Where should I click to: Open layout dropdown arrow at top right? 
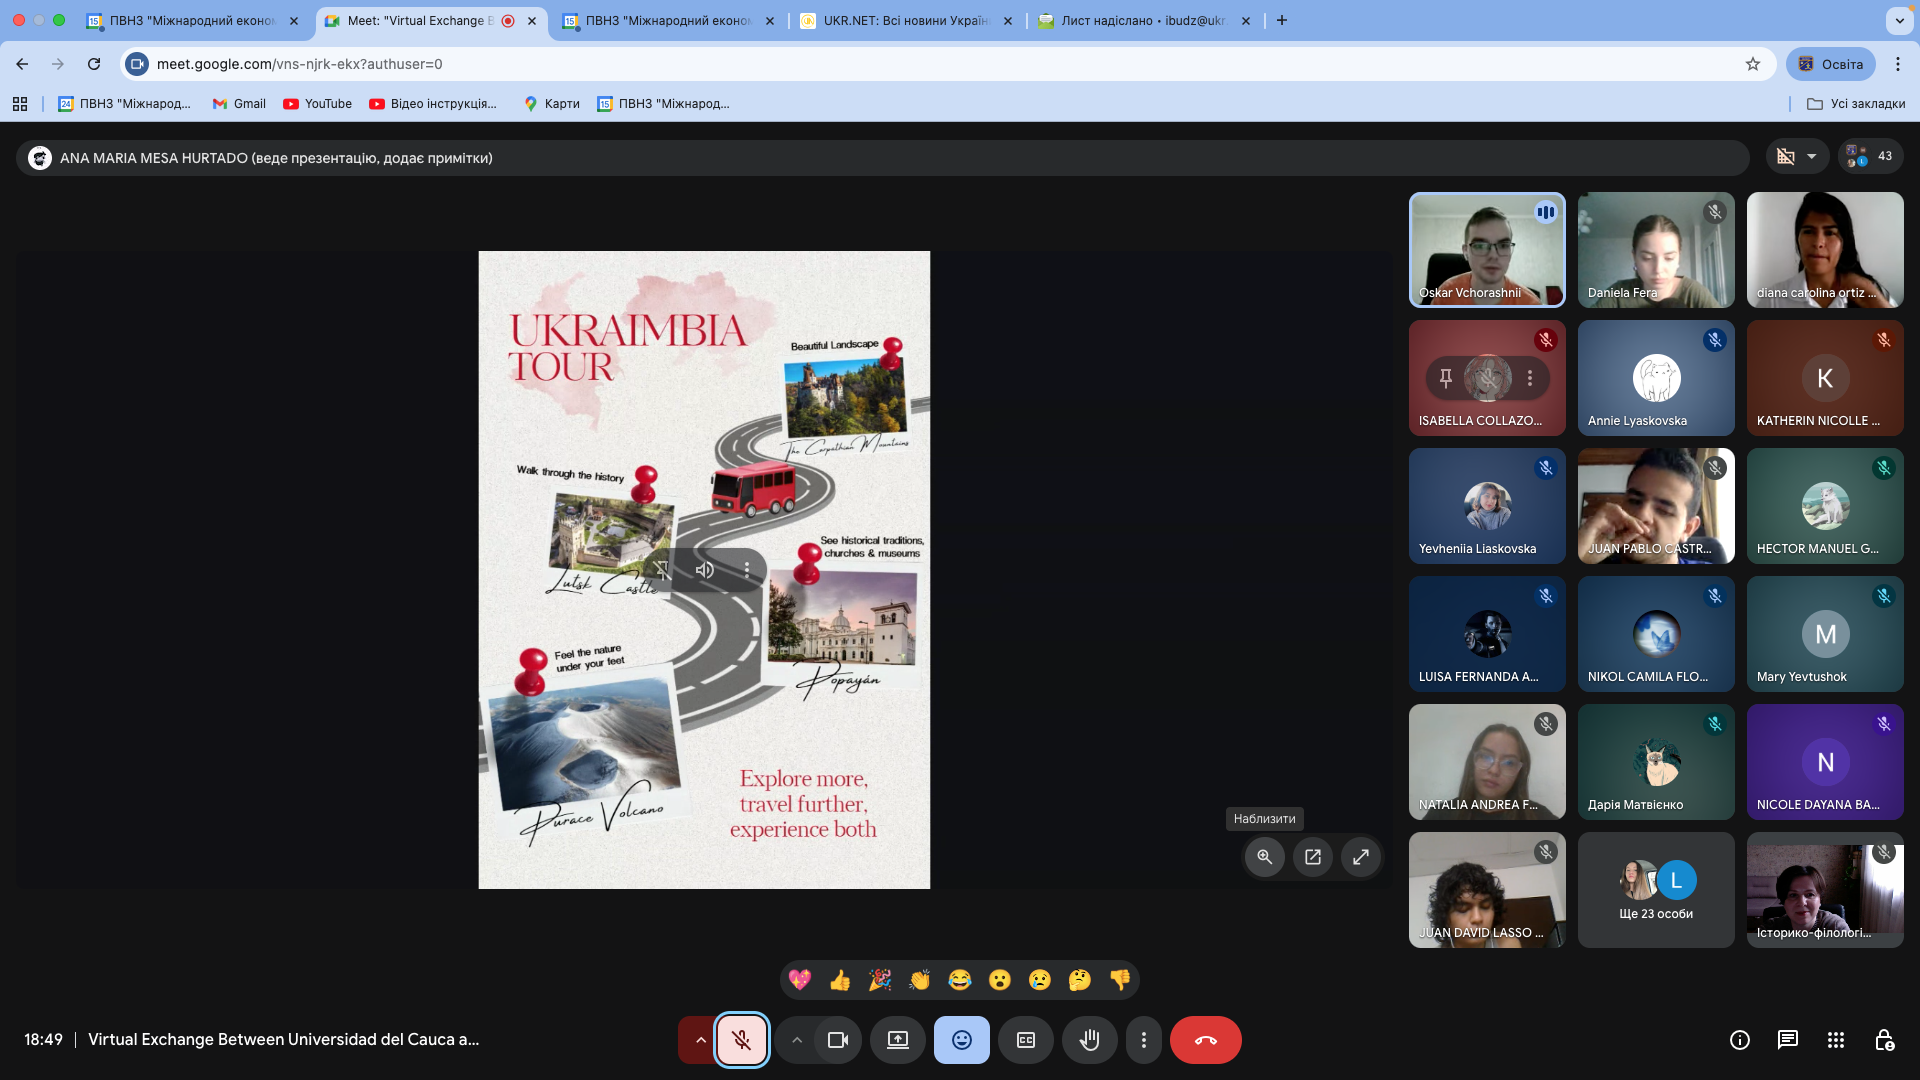[1811, 156]
